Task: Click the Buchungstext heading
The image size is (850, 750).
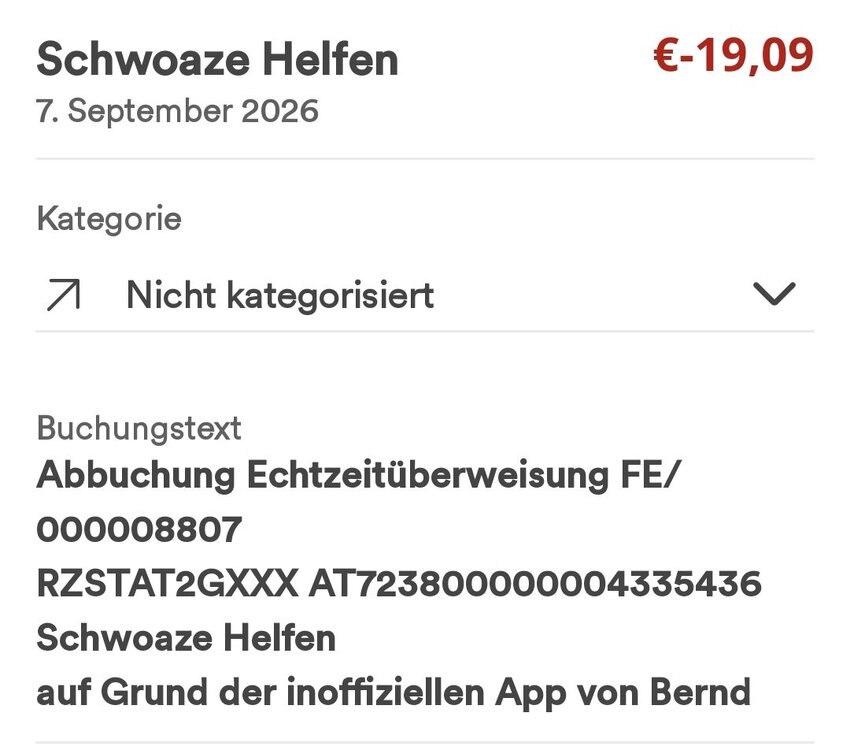Action: tap(139, 428)
